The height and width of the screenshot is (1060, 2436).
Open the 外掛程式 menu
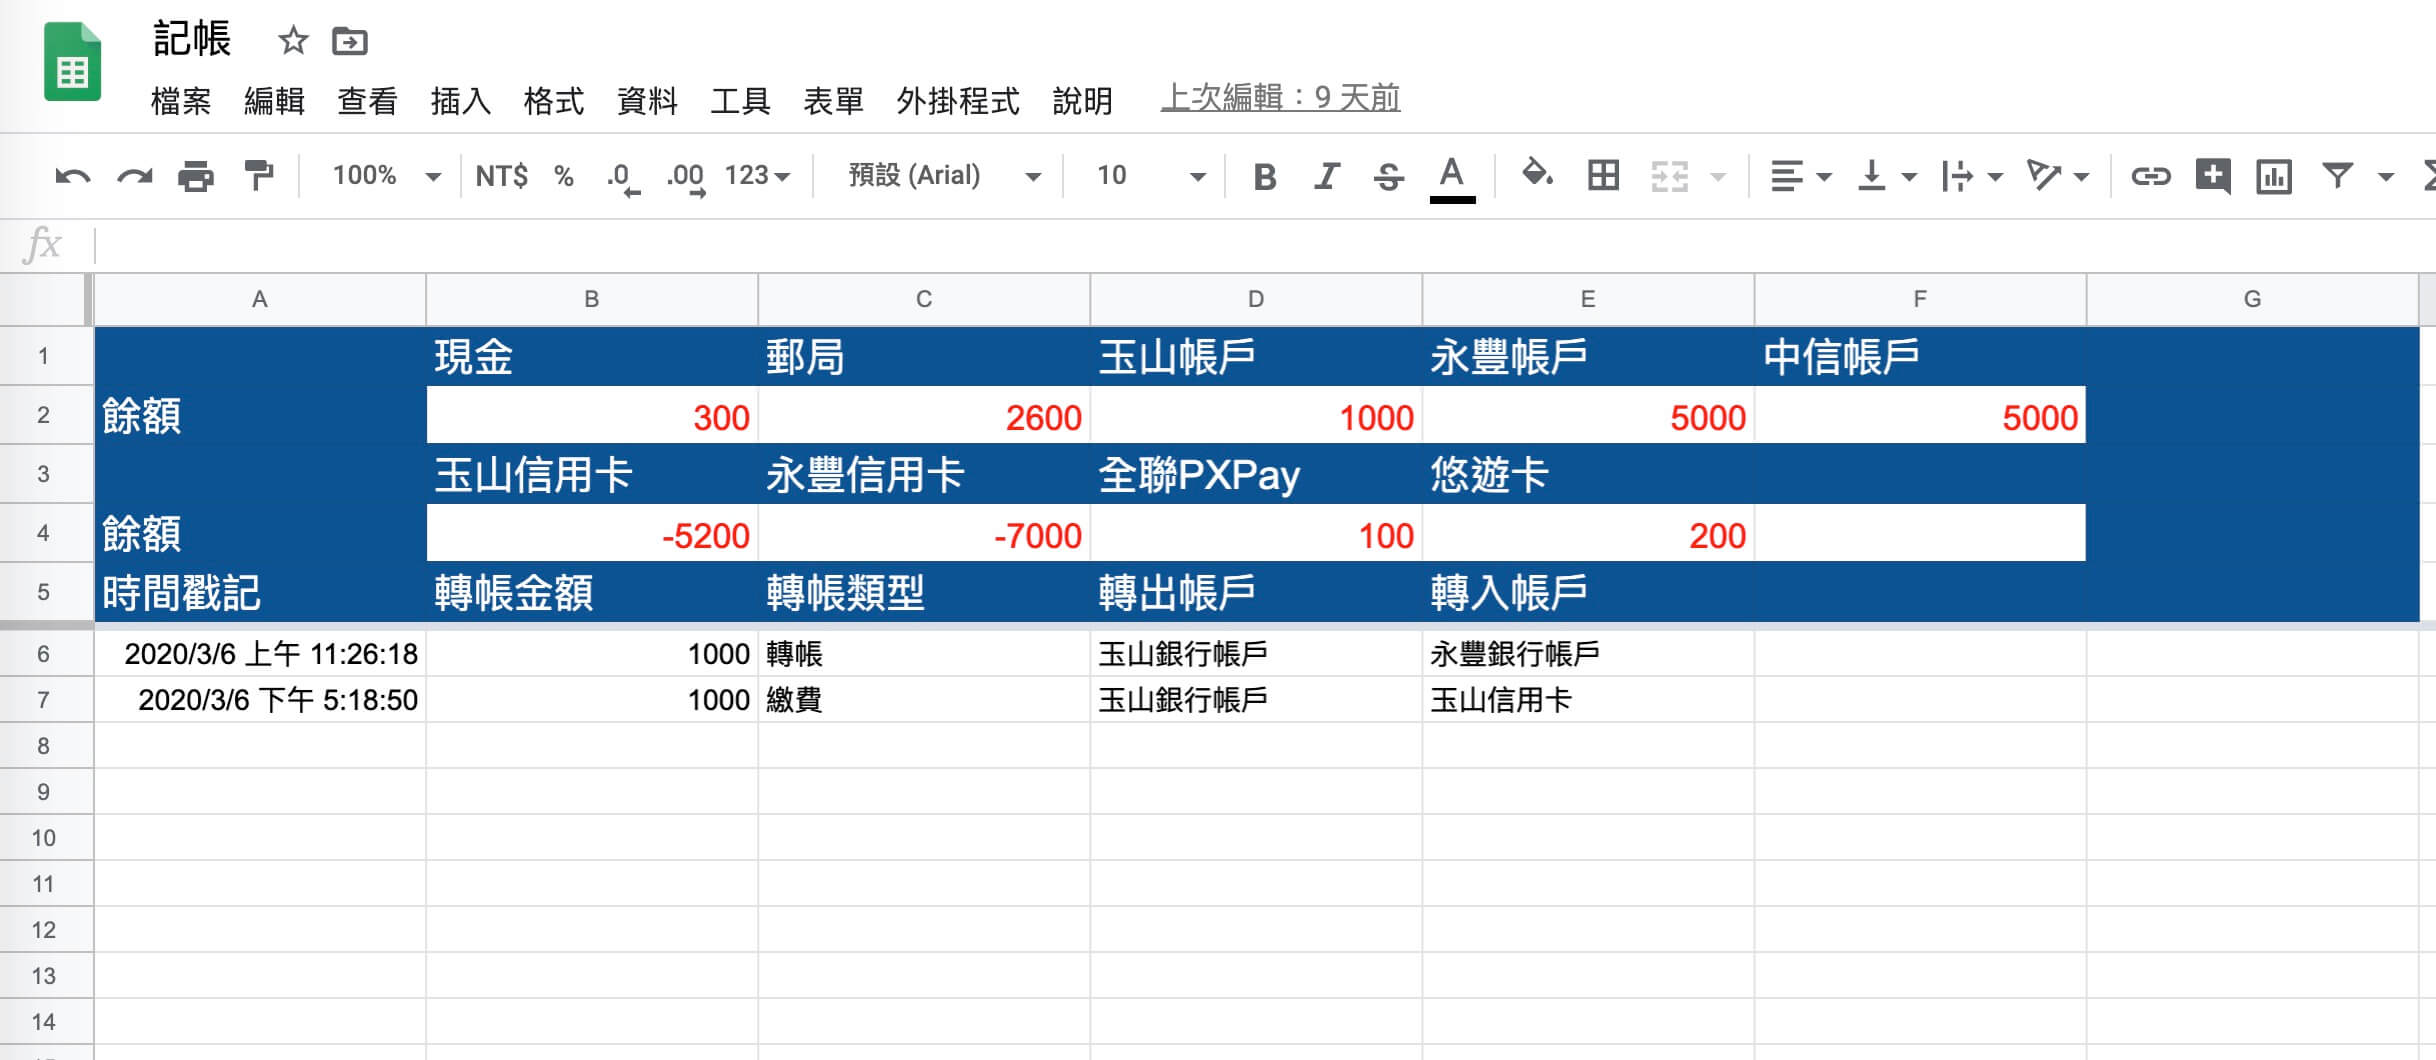tap(958, 101)
